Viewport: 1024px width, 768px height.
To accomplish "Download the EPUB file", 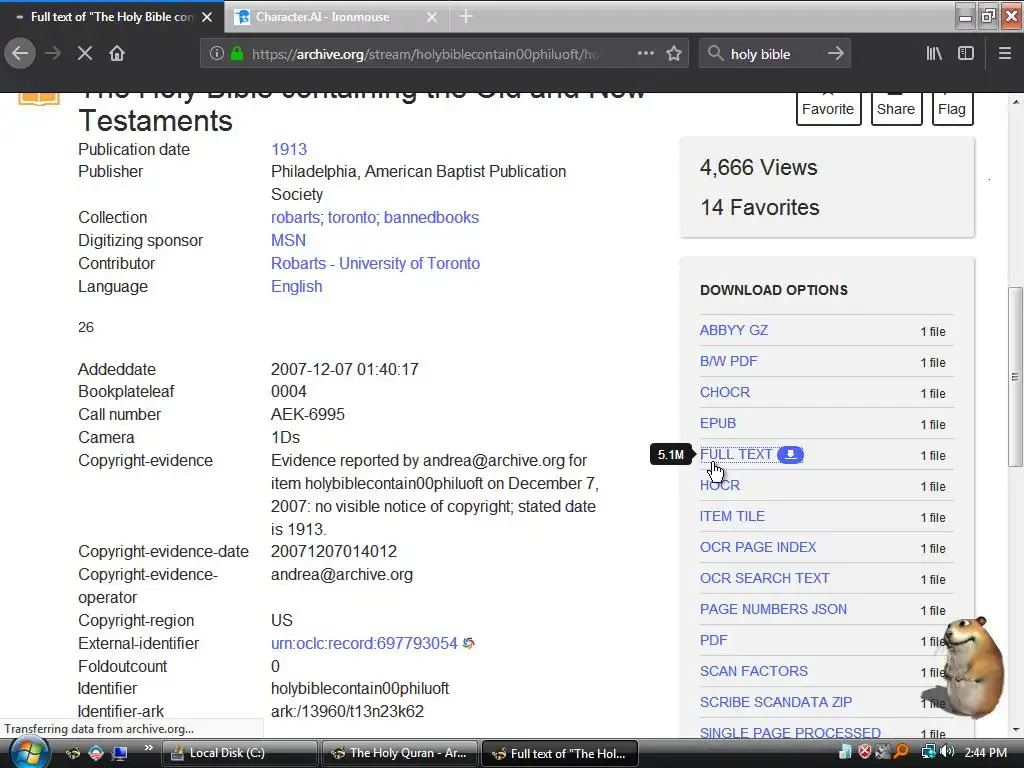I will click(718, 423).
